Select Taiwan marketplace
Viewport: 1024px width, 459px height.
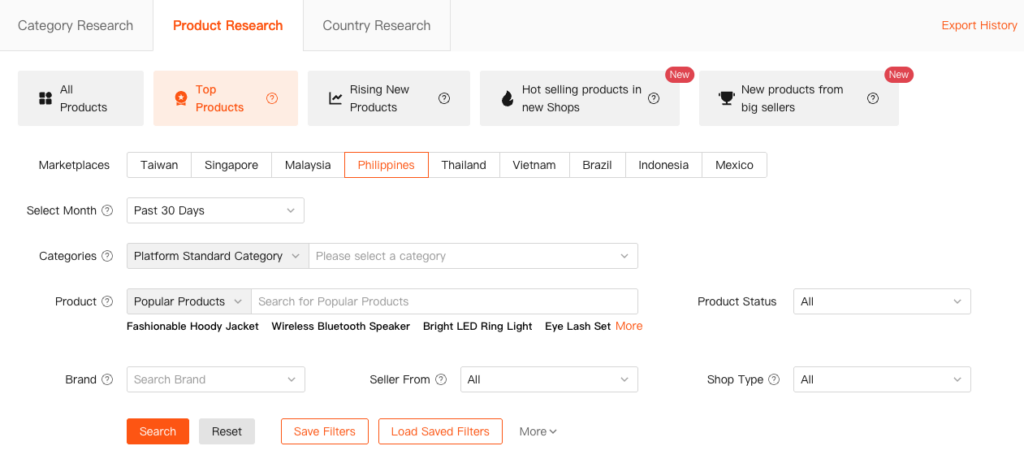click(159, 165)
